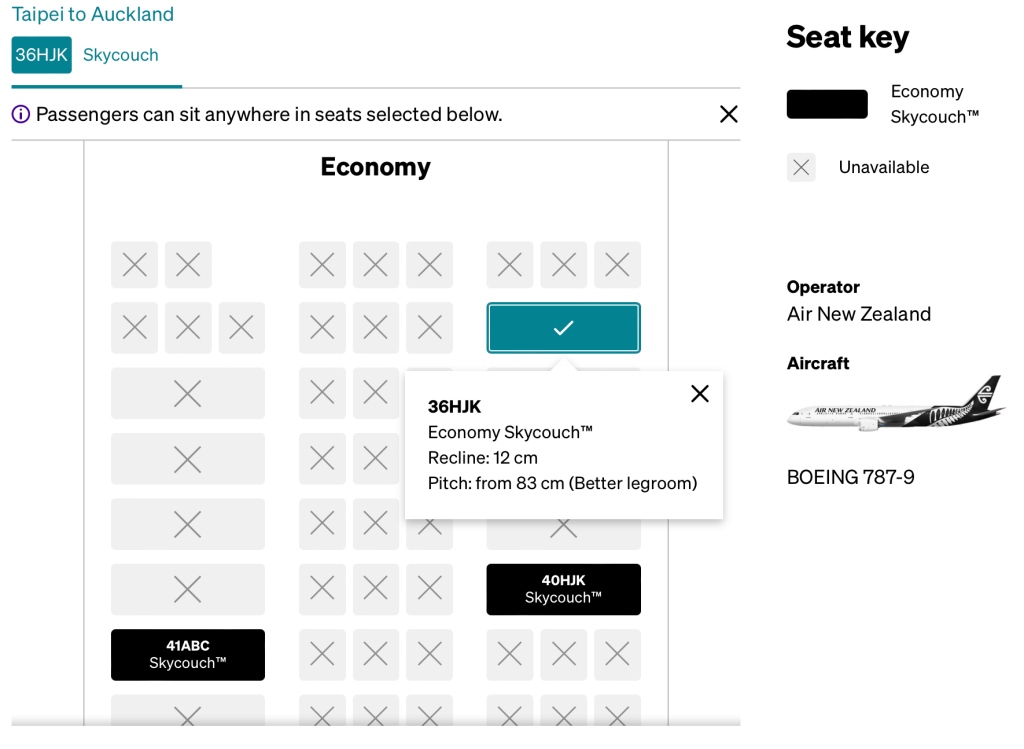The height and width of the screenshot is (749, 1024).
Task: Deselect the checked 36HJK Skycouch seat
Action: 563,328
